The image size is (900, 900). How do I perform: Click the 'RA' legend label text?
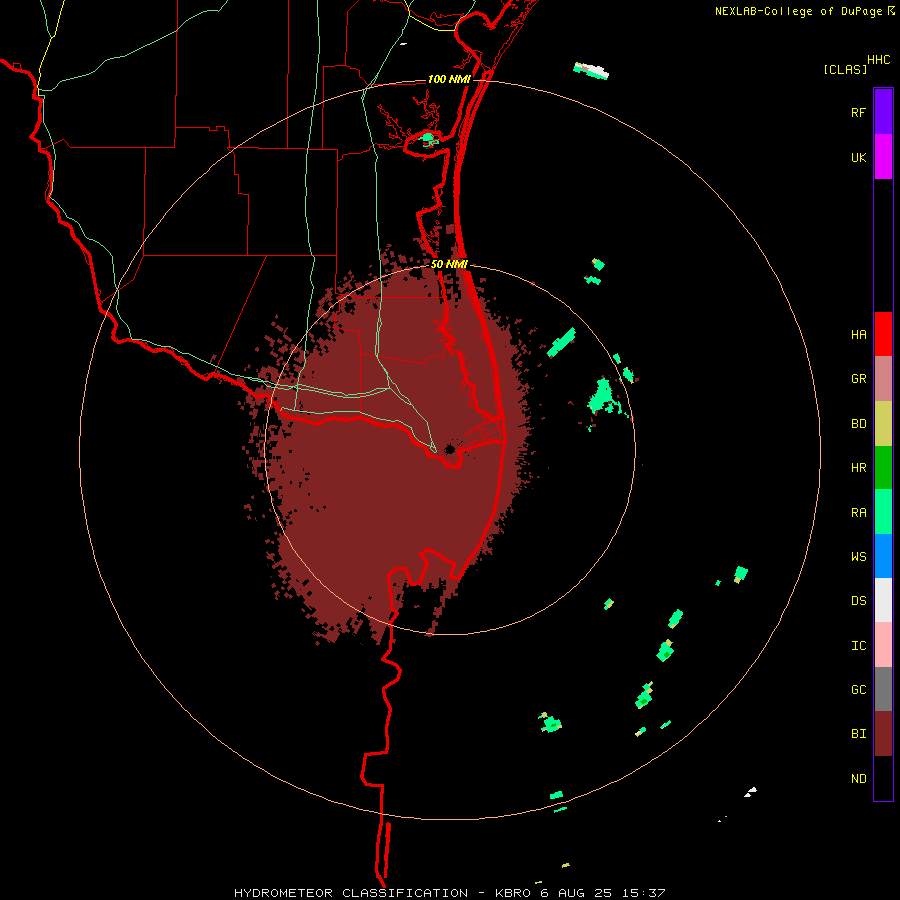tap(858, 513)
